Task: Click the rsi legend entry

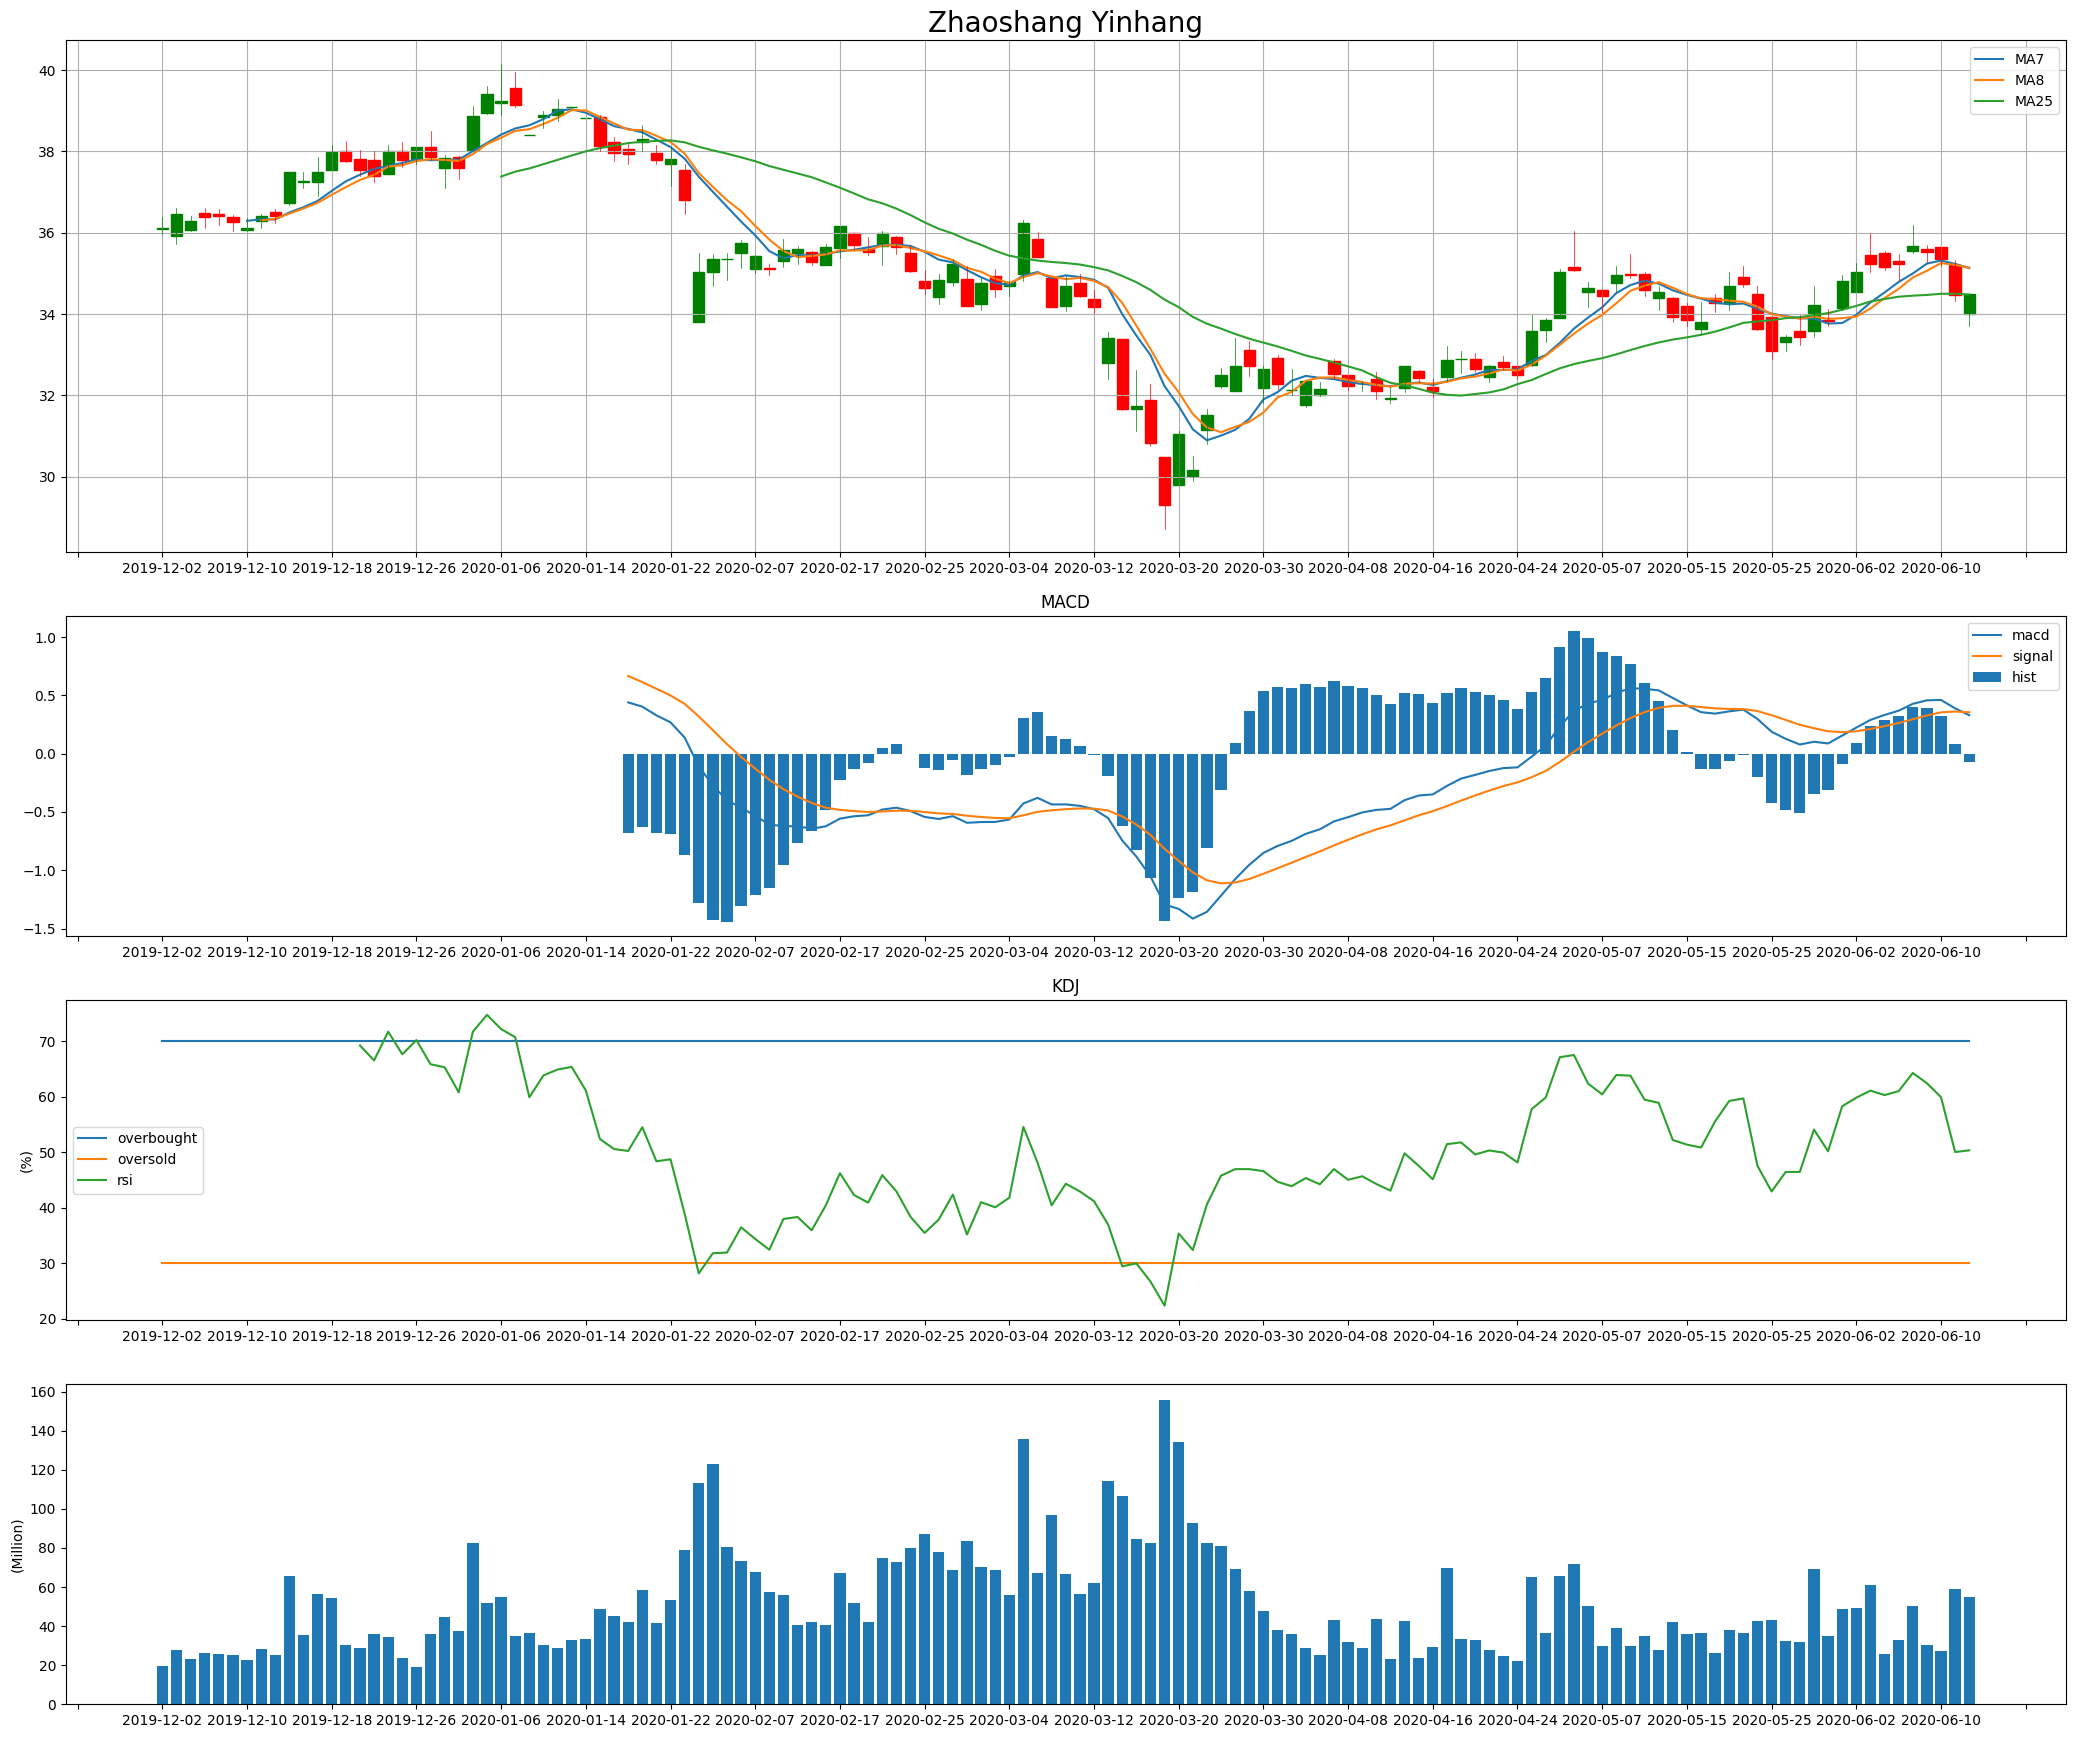Action: click(x=125, y=1180)
